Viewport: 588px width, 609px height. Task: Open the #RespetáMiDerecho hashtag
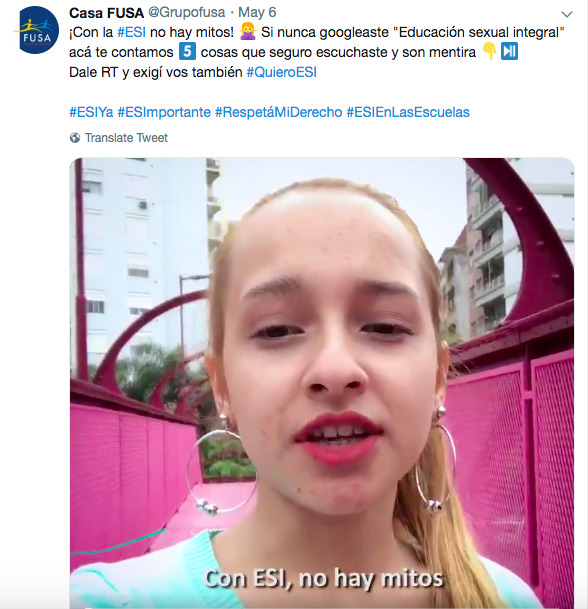[x=278, y=112]
